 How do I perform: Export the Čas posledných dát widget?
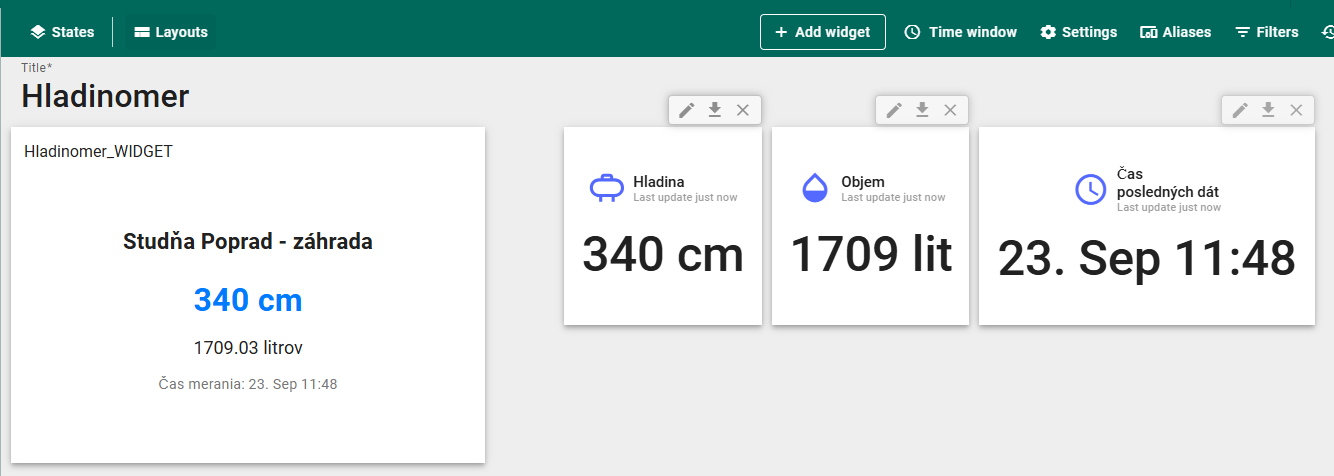point(1268,110)
